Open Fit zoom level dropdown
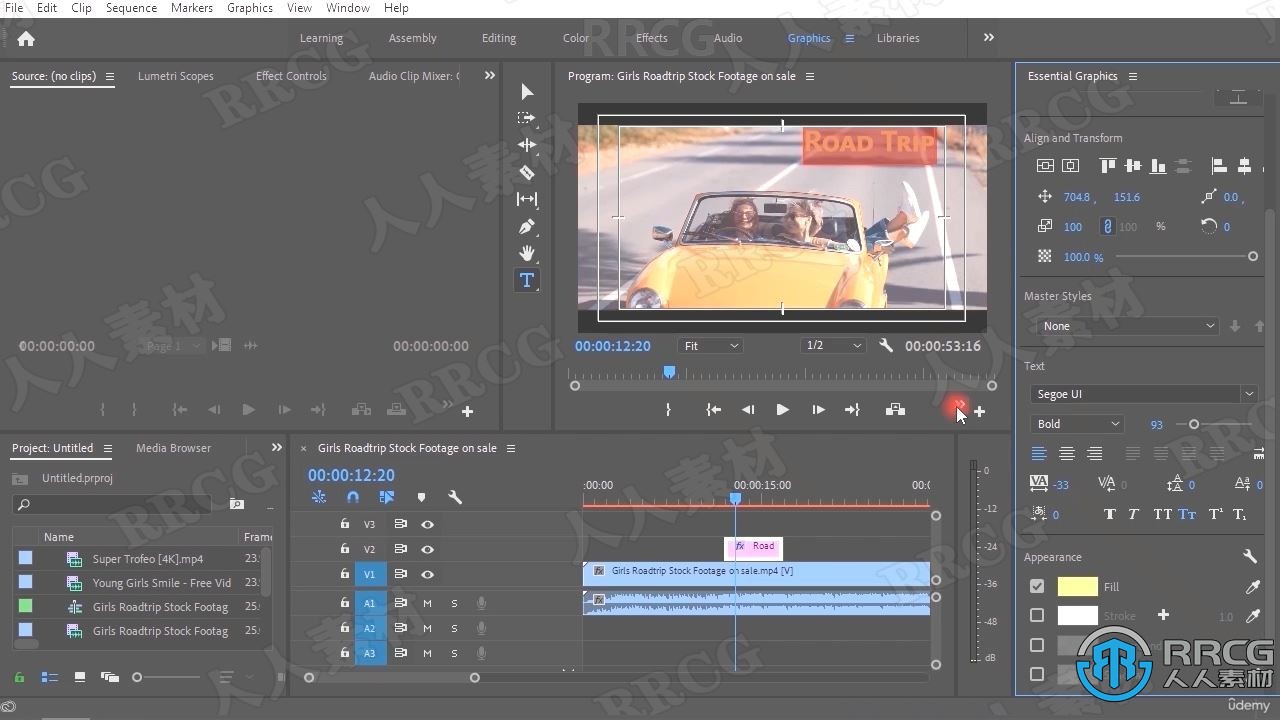The height and width of the screenshot is (720, 1280). (x=710, y=345)
